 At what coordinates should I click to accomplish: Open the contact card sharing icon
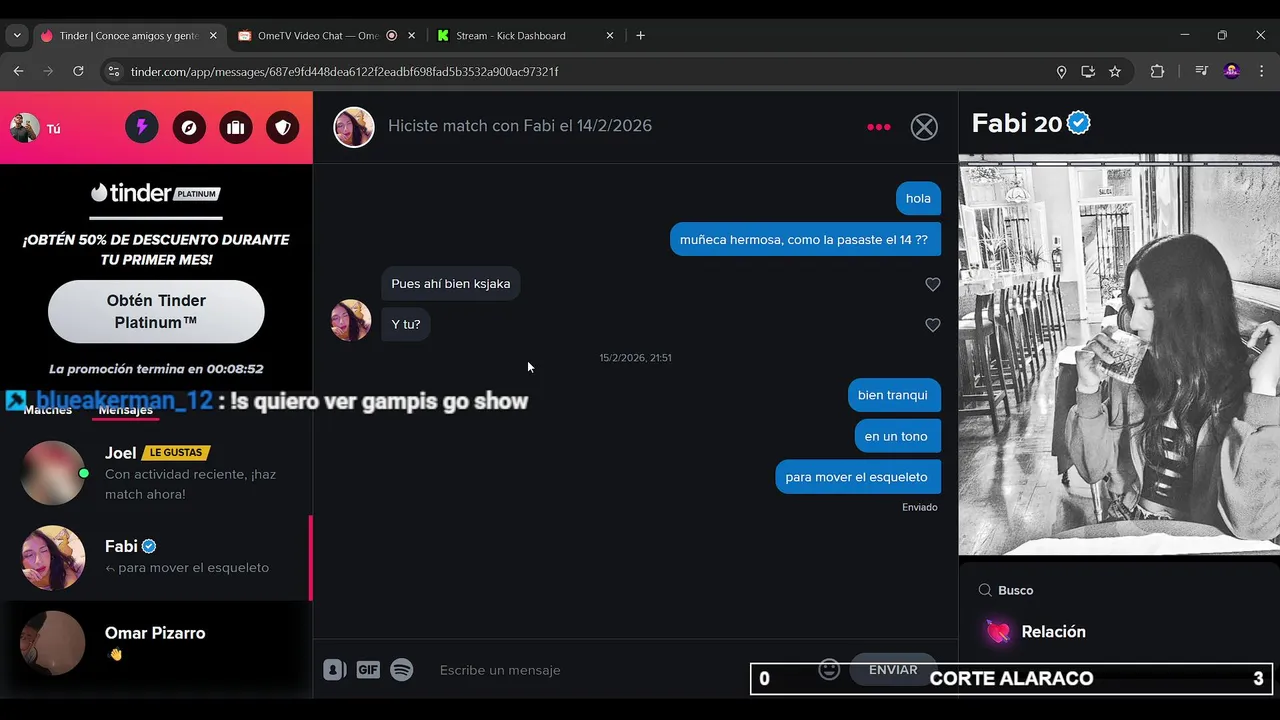[x=335, y=670]
